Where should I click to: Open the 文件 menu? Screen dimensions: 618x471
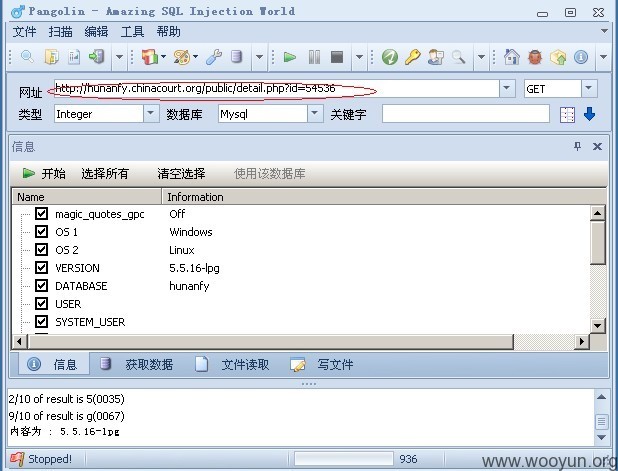24,32
